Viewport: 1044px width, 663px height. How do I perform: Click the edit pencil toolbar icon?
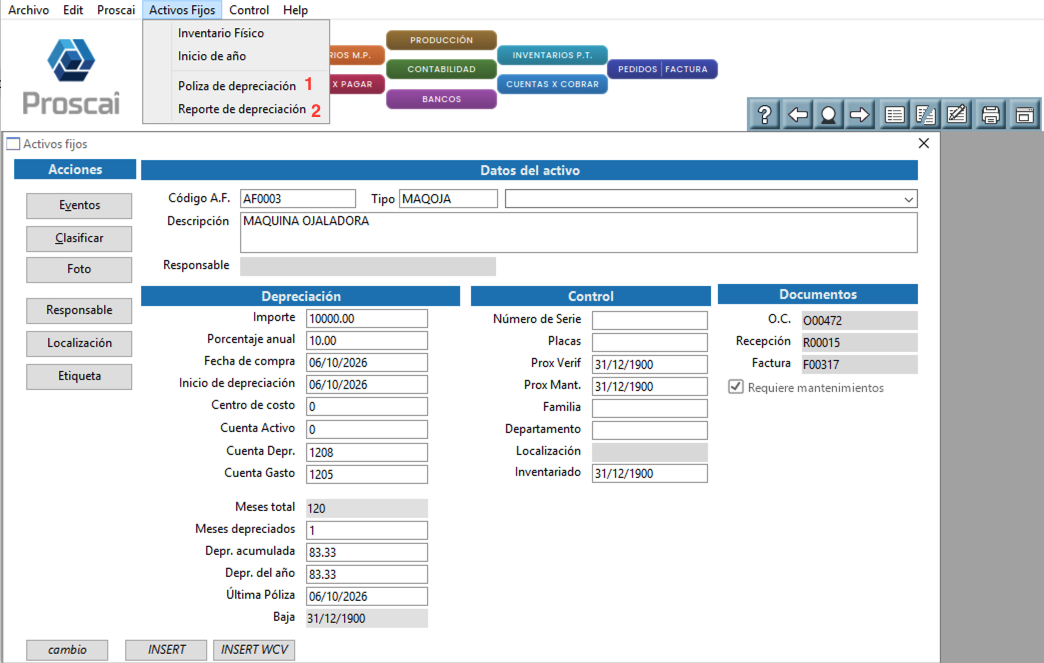(957, 114)
